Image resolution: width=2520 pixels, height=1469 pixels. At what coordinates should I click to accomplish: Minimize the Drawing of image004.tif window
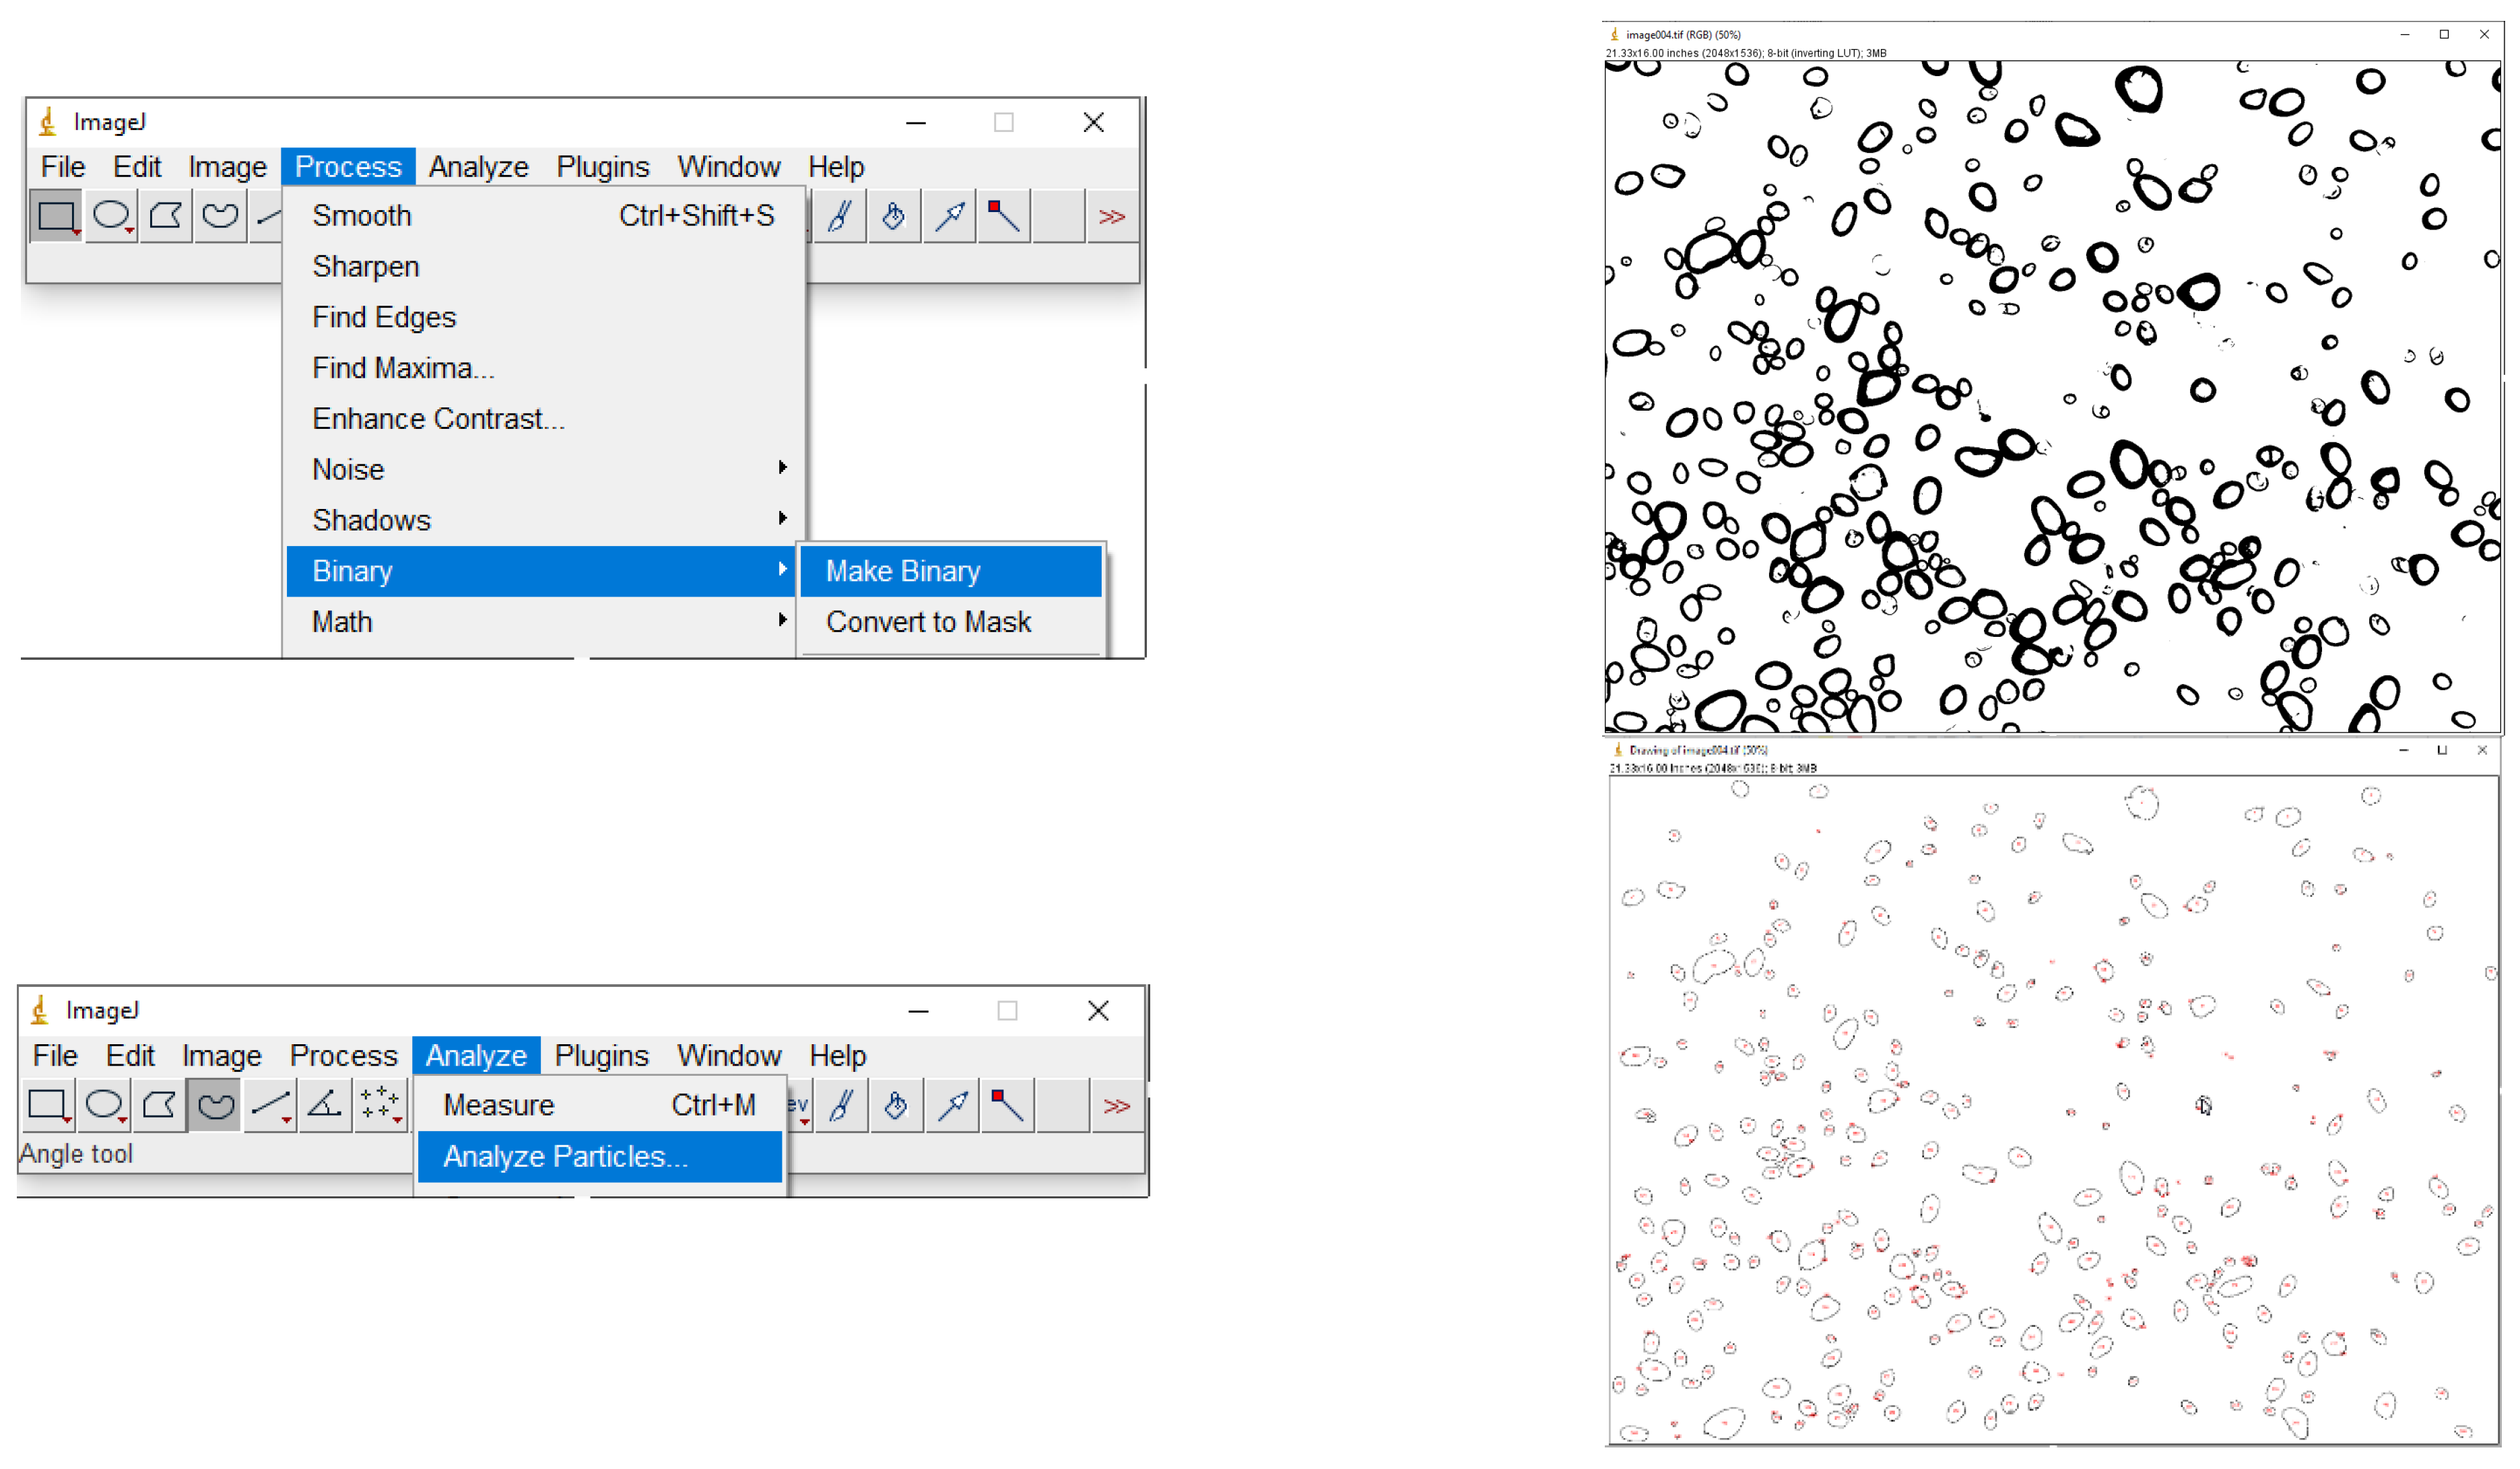coord(2403,750)
